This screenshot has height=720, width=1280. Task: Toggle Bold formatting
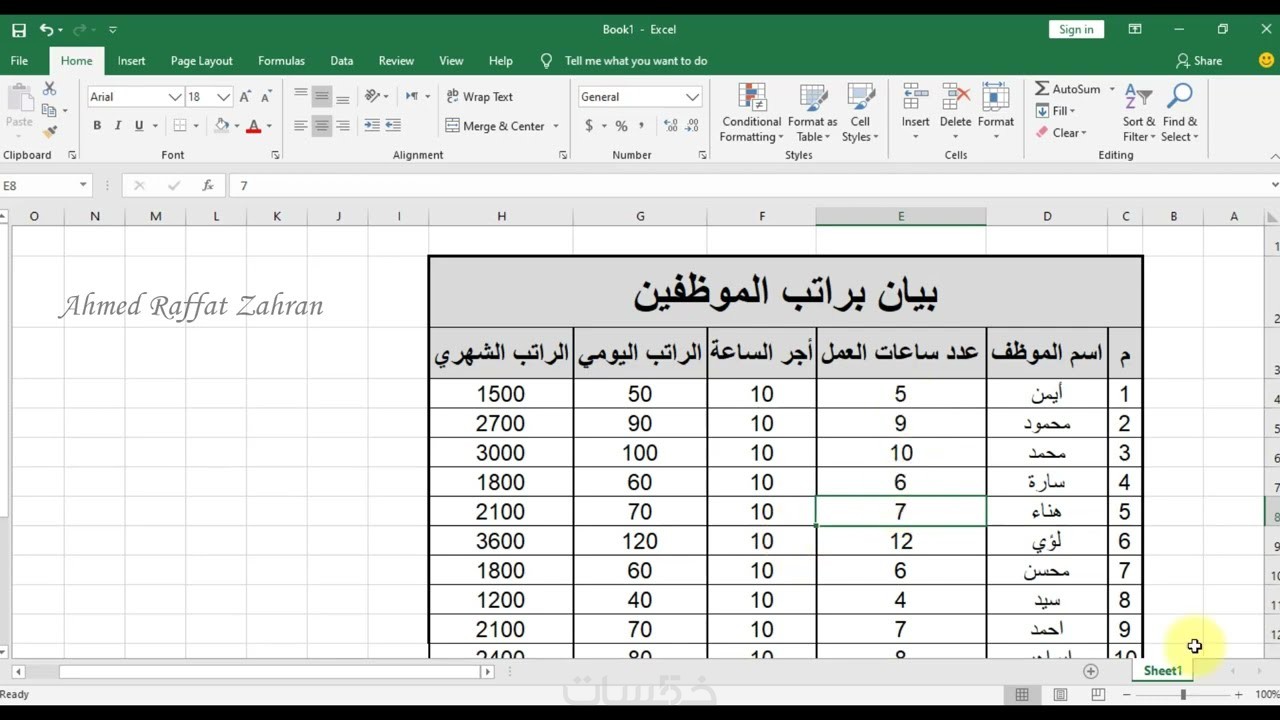[x=97, y=126]
